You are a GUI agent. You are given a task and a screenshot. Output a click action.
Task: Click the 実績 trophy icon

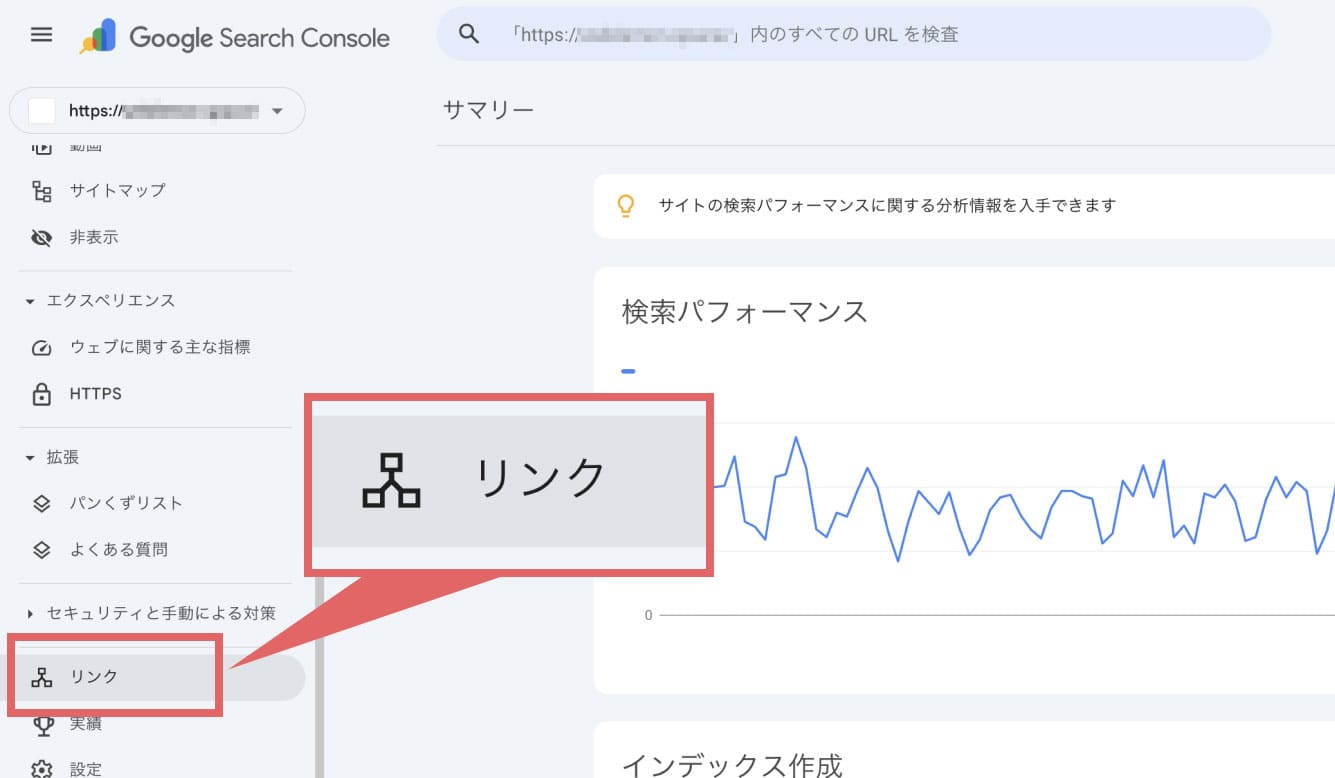(43, 723)
